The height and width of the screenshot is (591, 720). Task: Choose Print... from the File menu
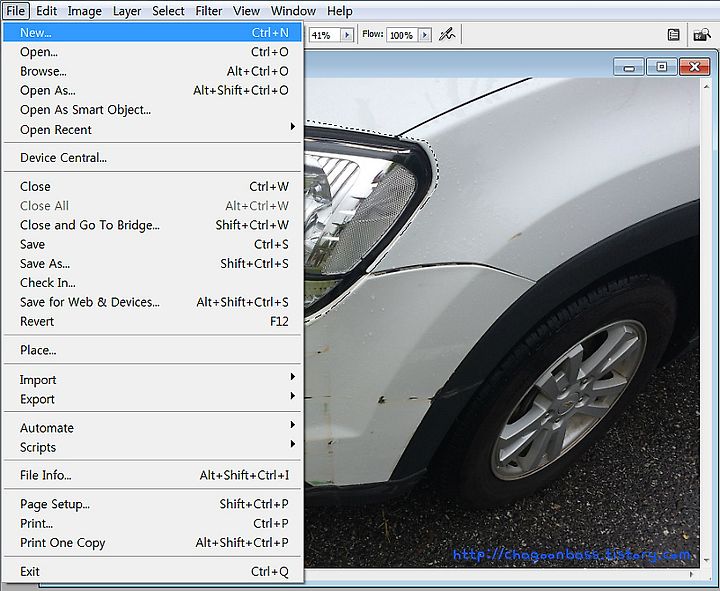152,523
